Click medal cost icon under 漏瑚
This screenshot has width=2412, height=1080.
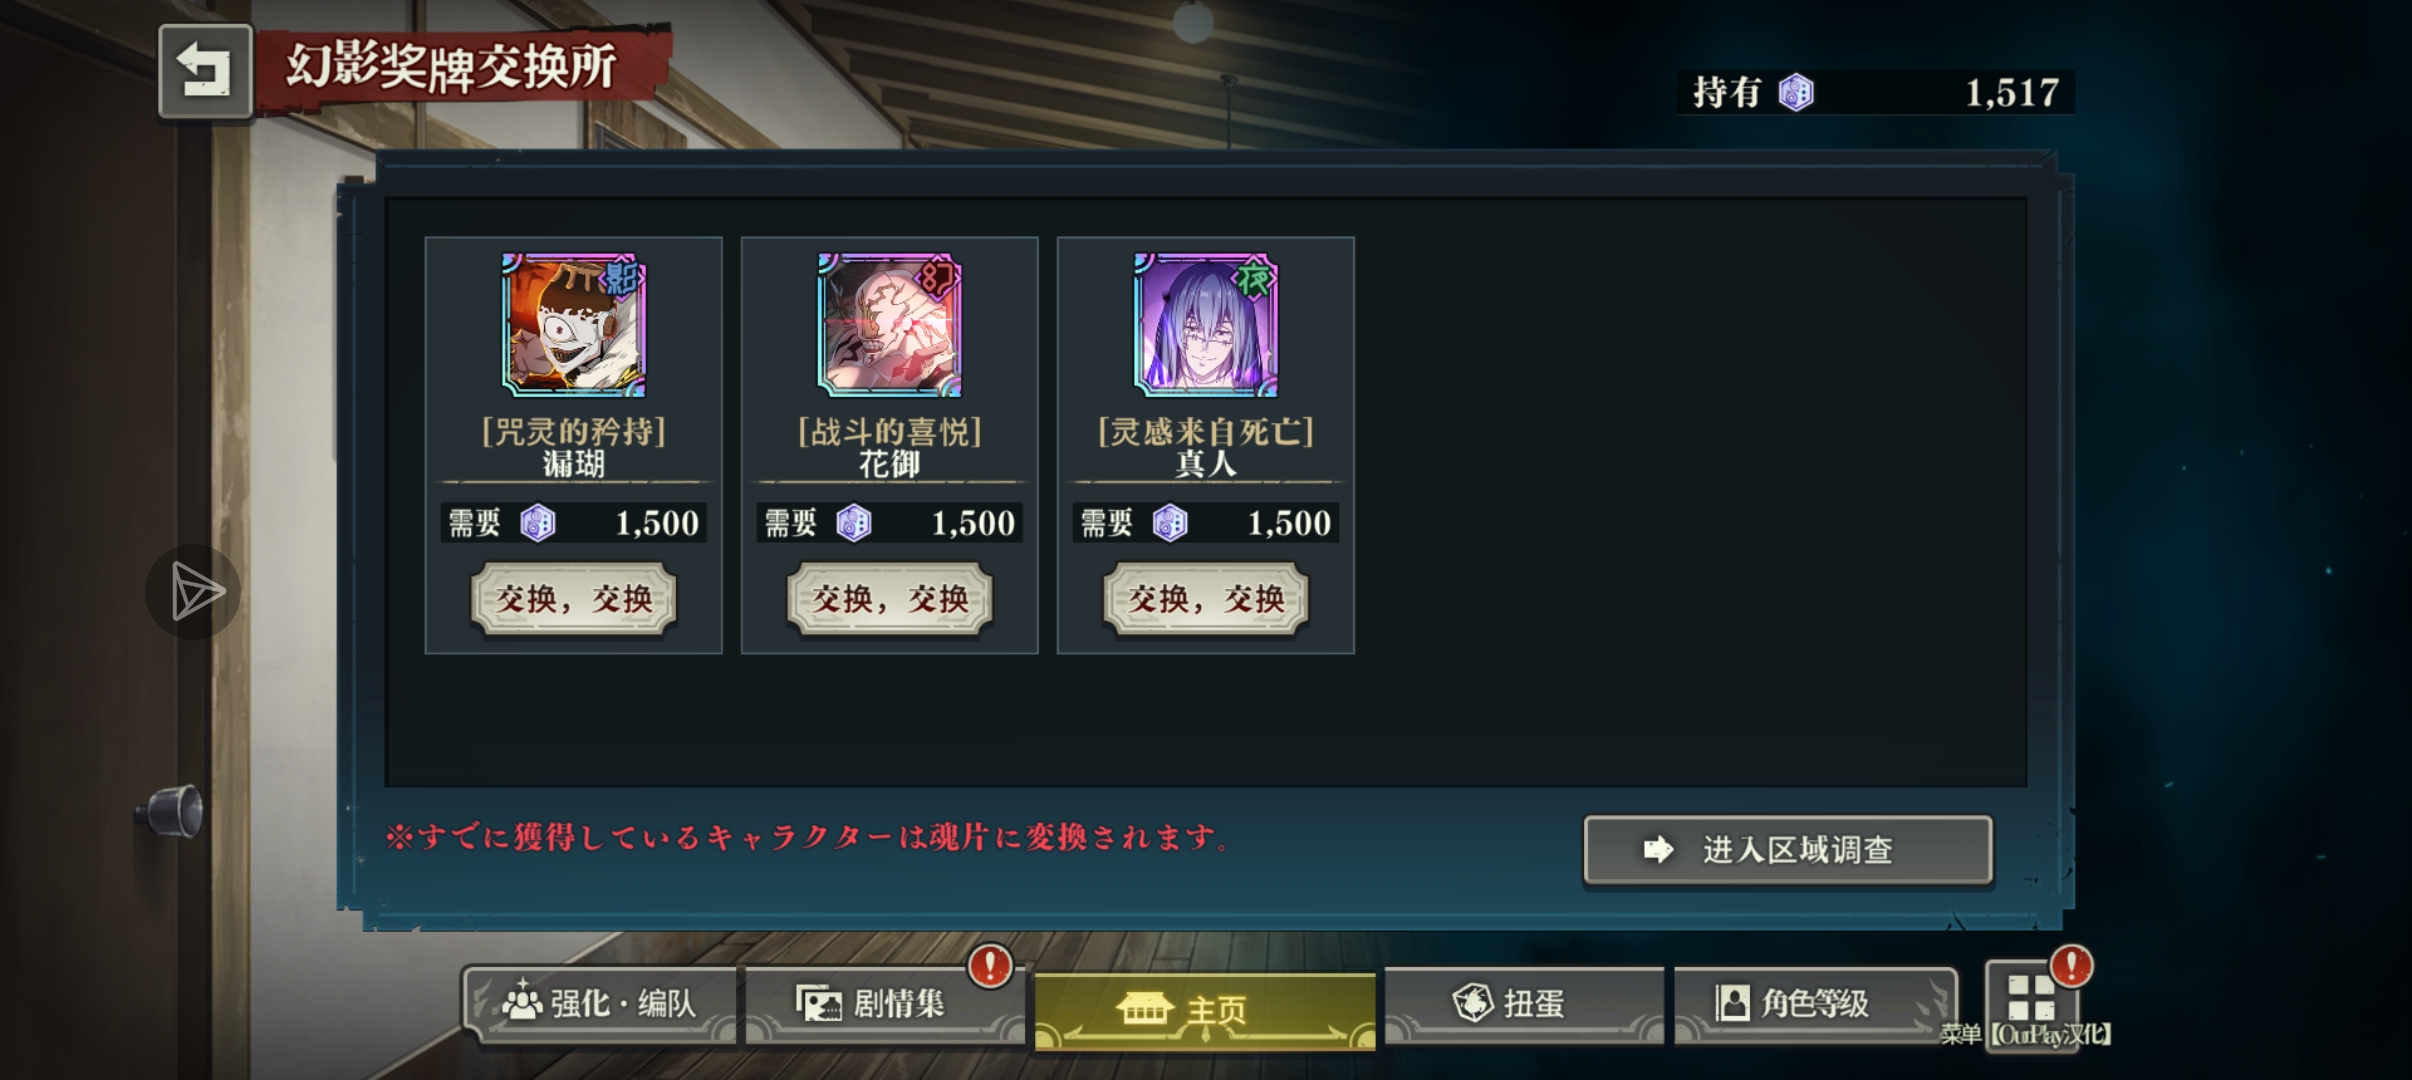[x=538, y=523]
